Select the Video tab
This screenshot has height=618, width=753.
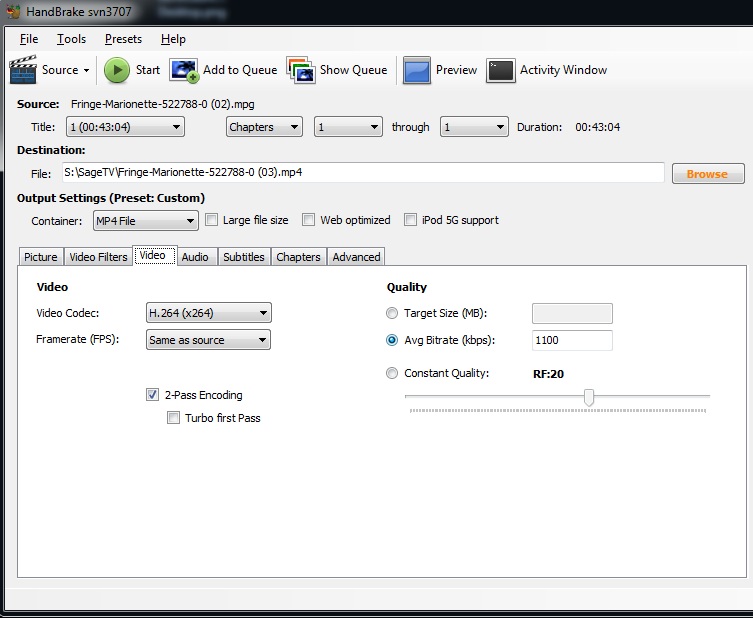tap(153, 255)
